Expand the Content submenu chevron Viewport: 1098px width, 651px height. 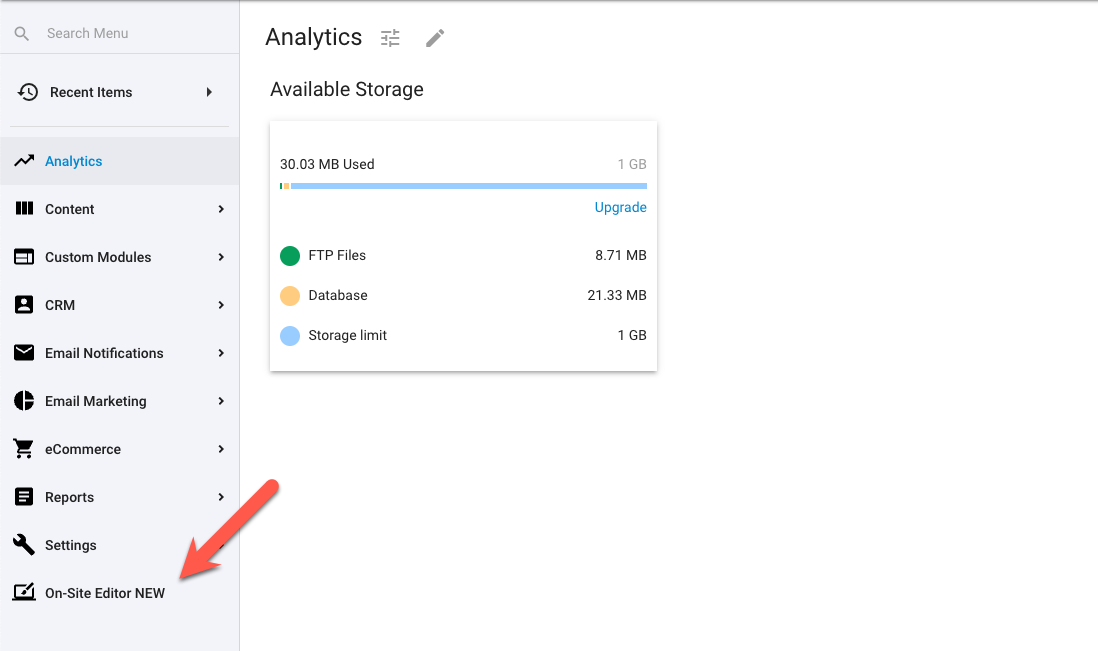(x=221, y=209)
